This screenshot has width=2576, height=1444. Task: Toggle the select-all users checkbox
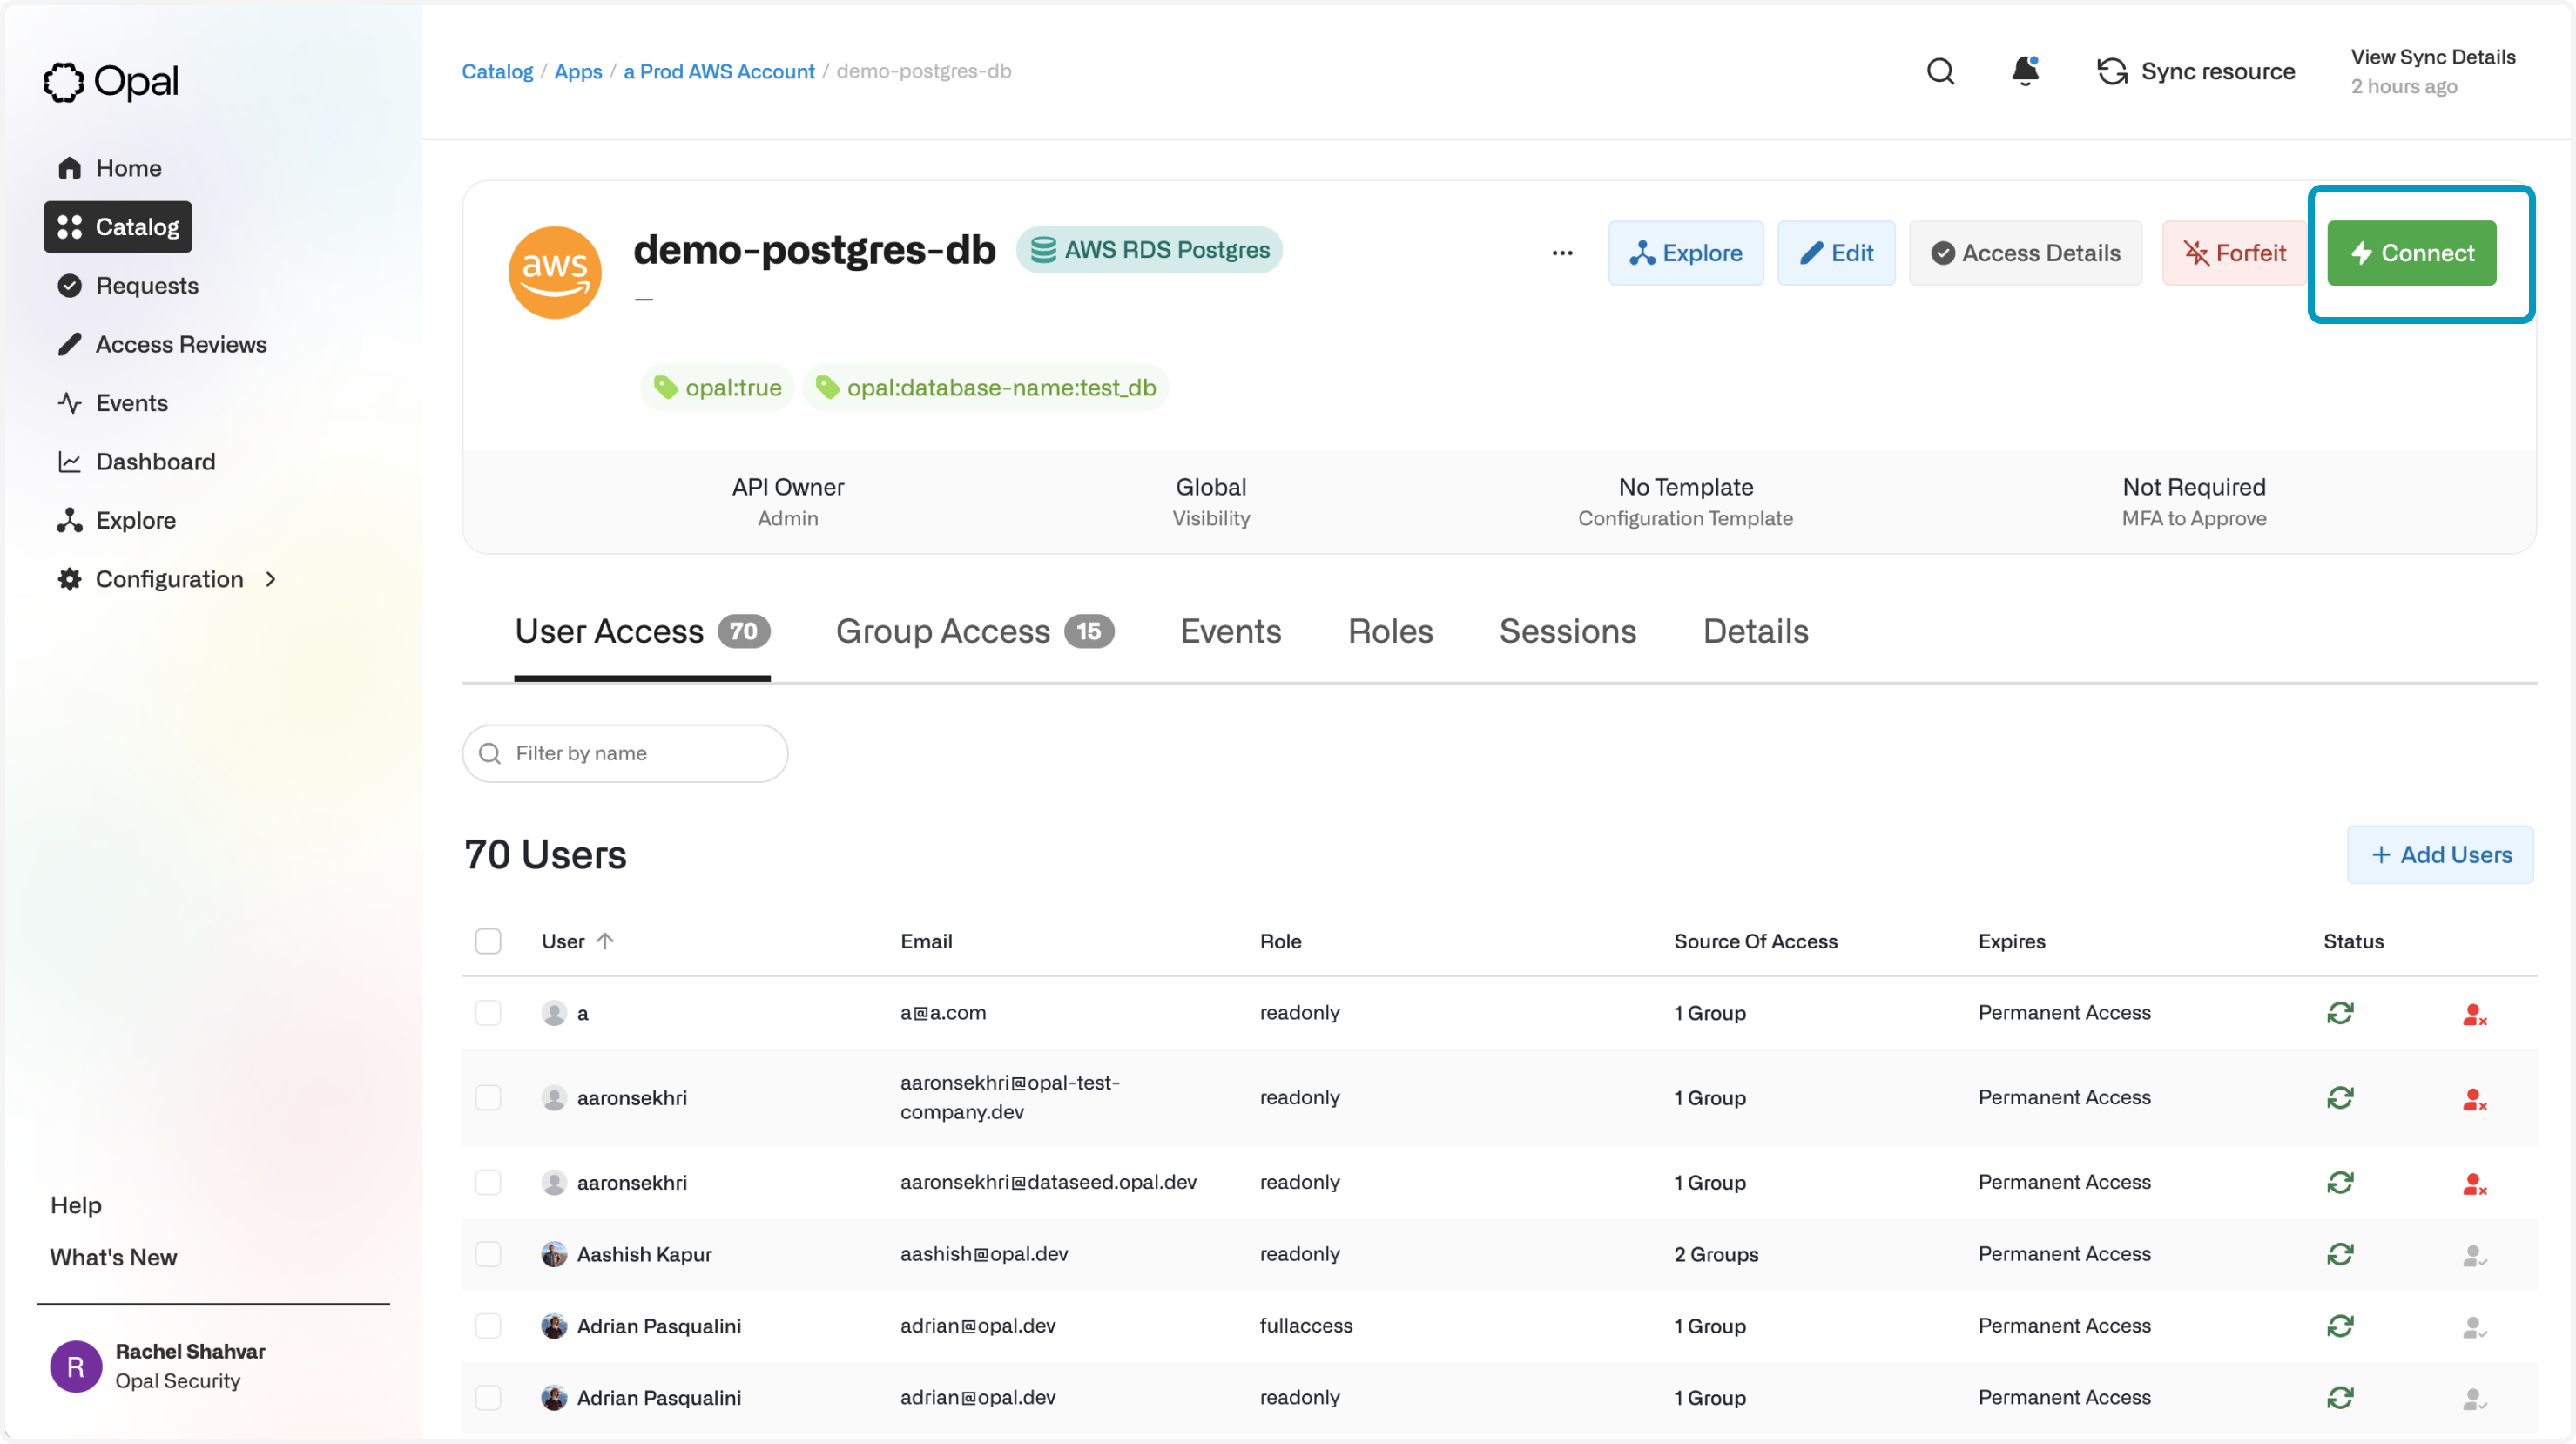[x=488, y=941]
